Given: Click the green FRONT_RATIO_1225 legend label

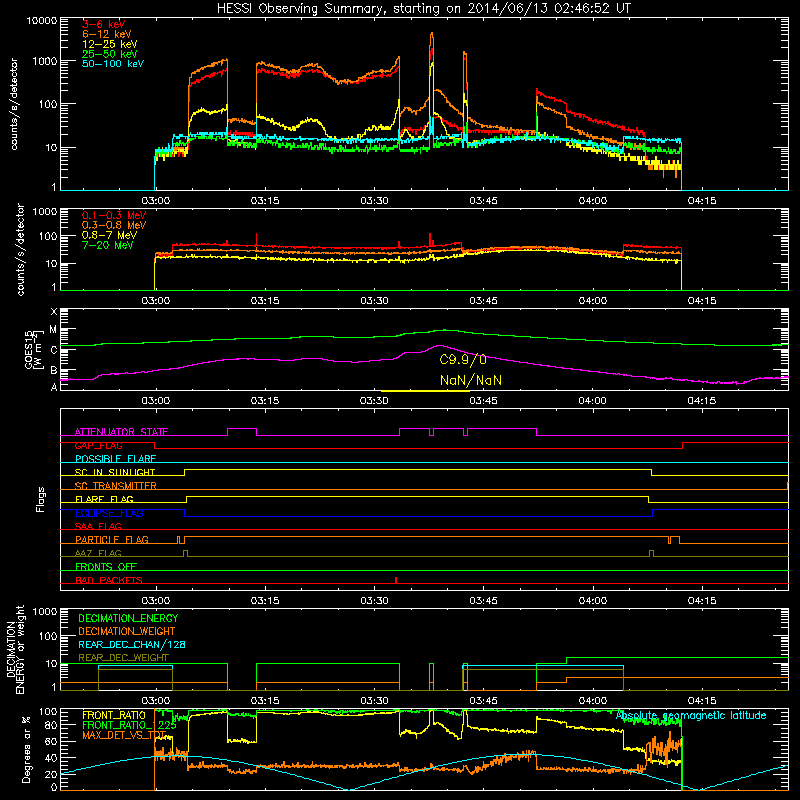Looking at the screenshot, I should coord(129,725).
